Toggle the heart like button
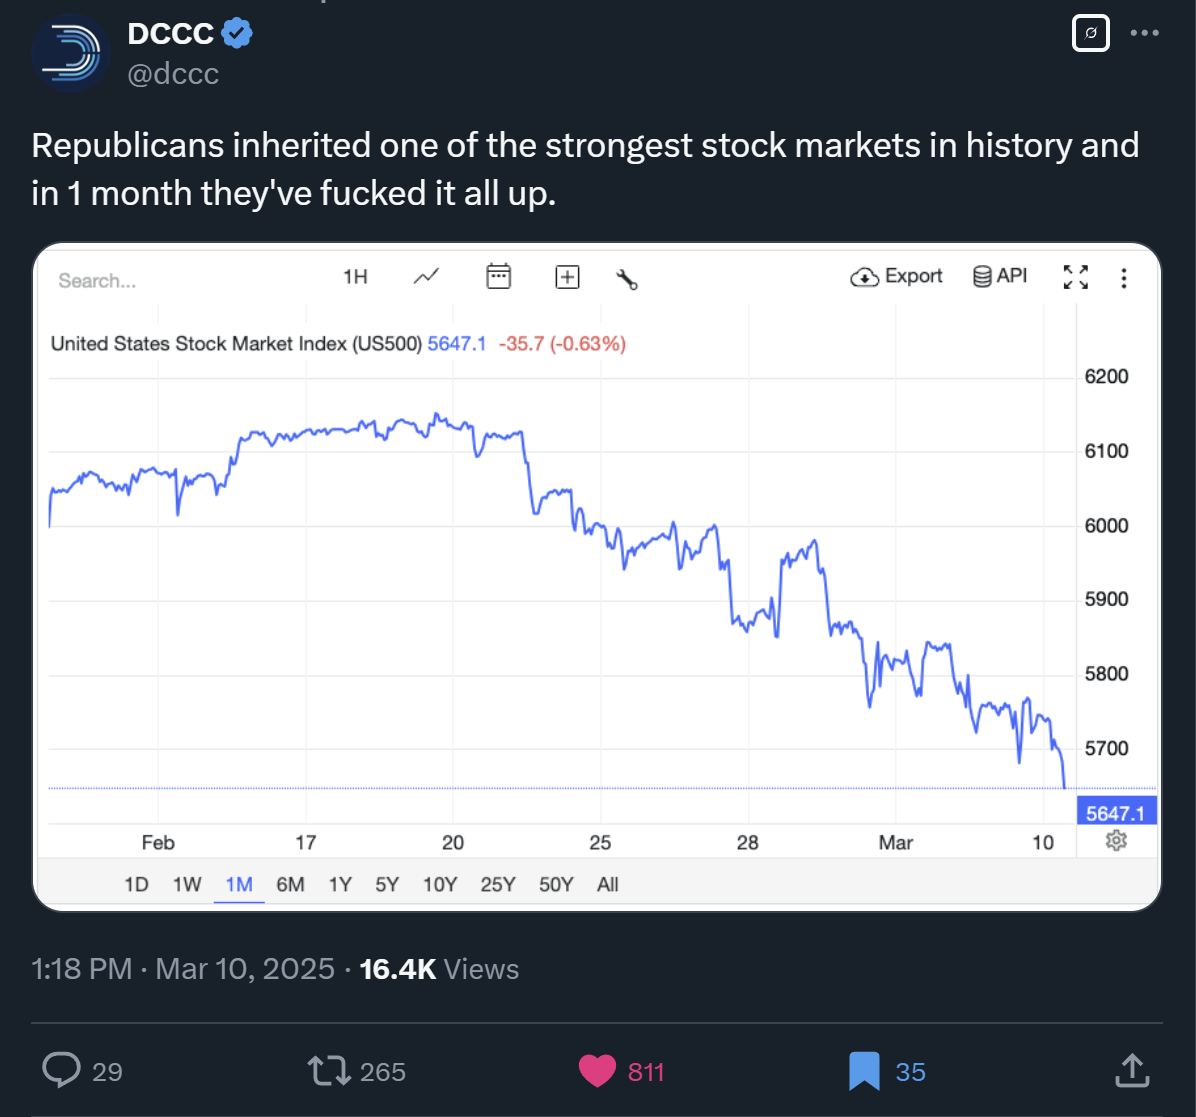The image size is (1196, 1117). 596,1070
